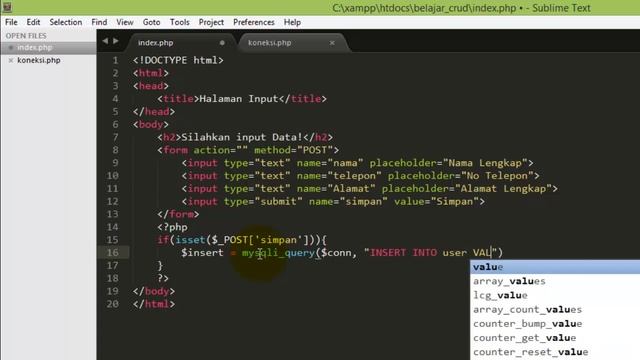Click the 'Silahkan input Data!' heading text

click(242, 137)
